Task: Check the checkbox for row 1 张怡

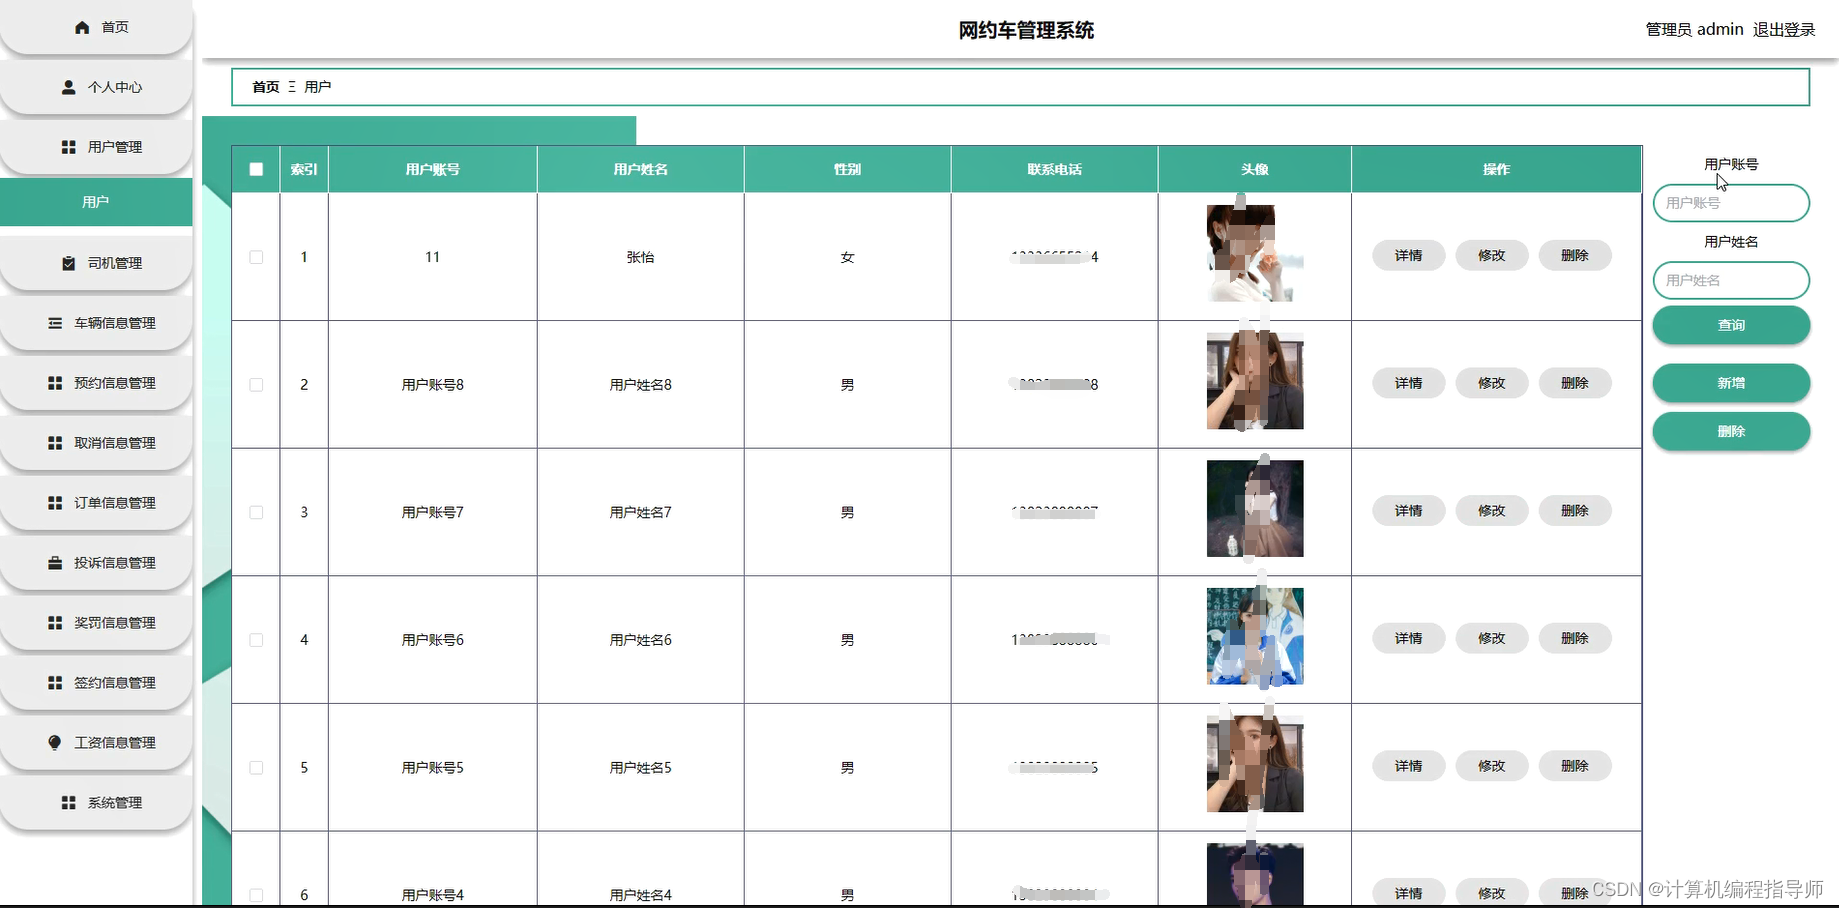Action: click(x=256, y=257)
